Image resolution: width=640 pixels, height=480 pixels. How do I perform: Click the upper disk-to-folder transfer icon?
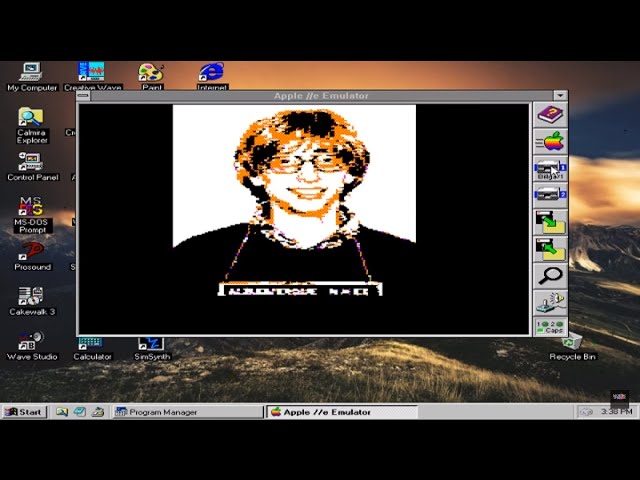[550, 222]
